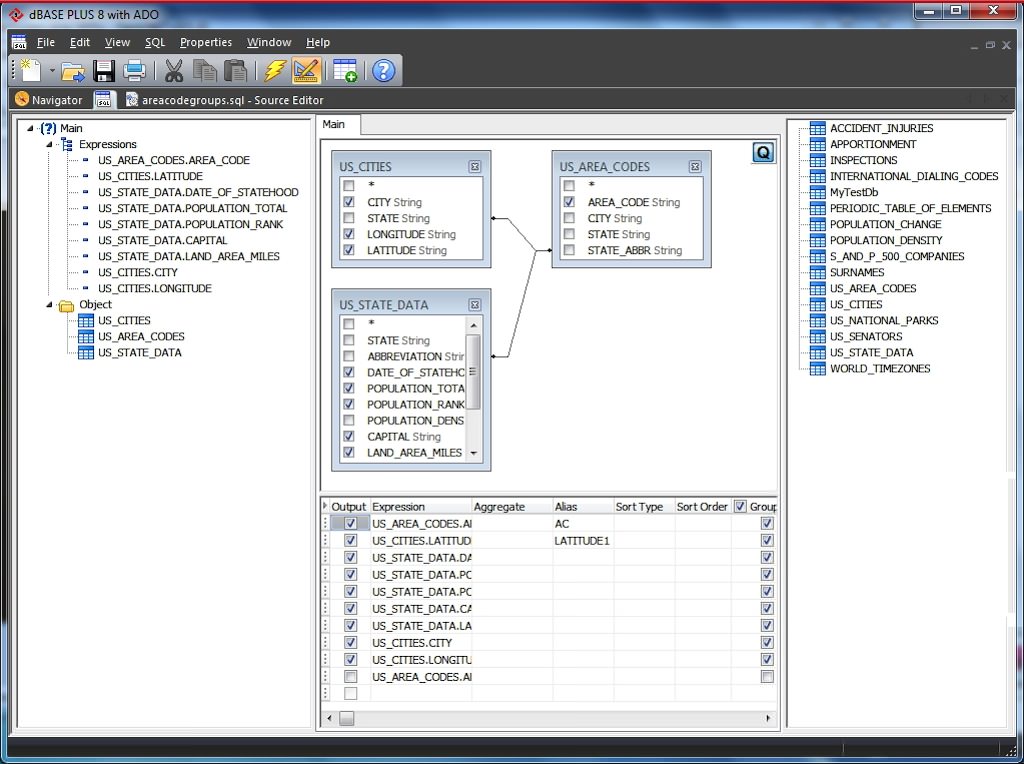This screenshot has width=1024, height=764.
Task: Switch to areacodegroups.sql Source Editor tab
Action: click(225, 100)
